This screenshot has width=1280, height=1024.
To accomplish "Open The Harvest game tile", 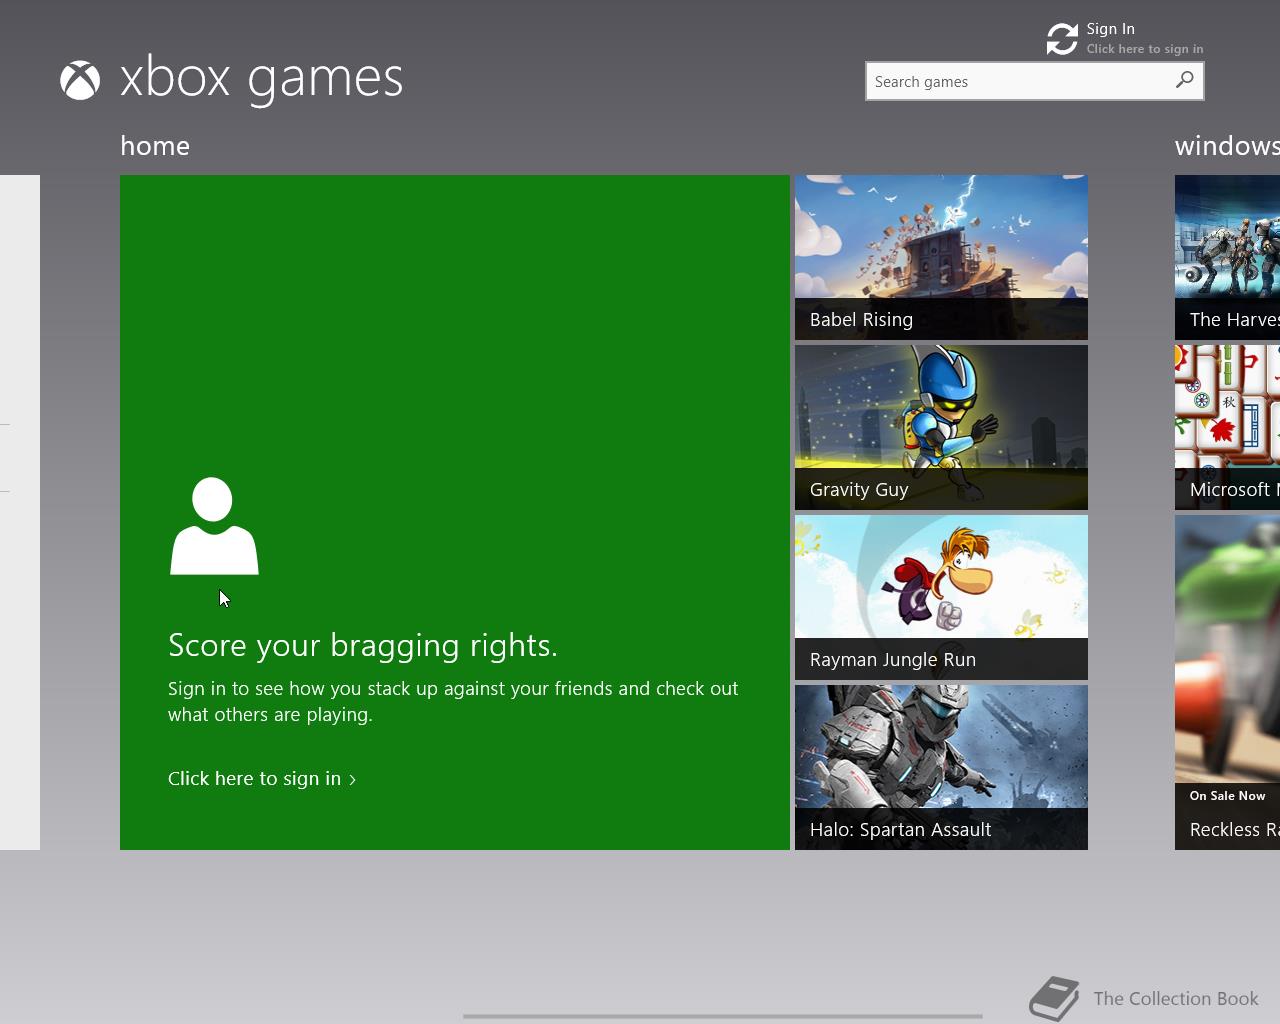I will point(1227,257).
